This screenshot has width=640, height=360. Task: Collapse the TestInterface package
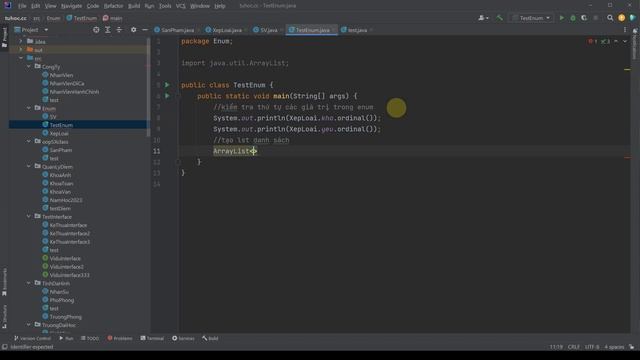[x=29, y=216]
